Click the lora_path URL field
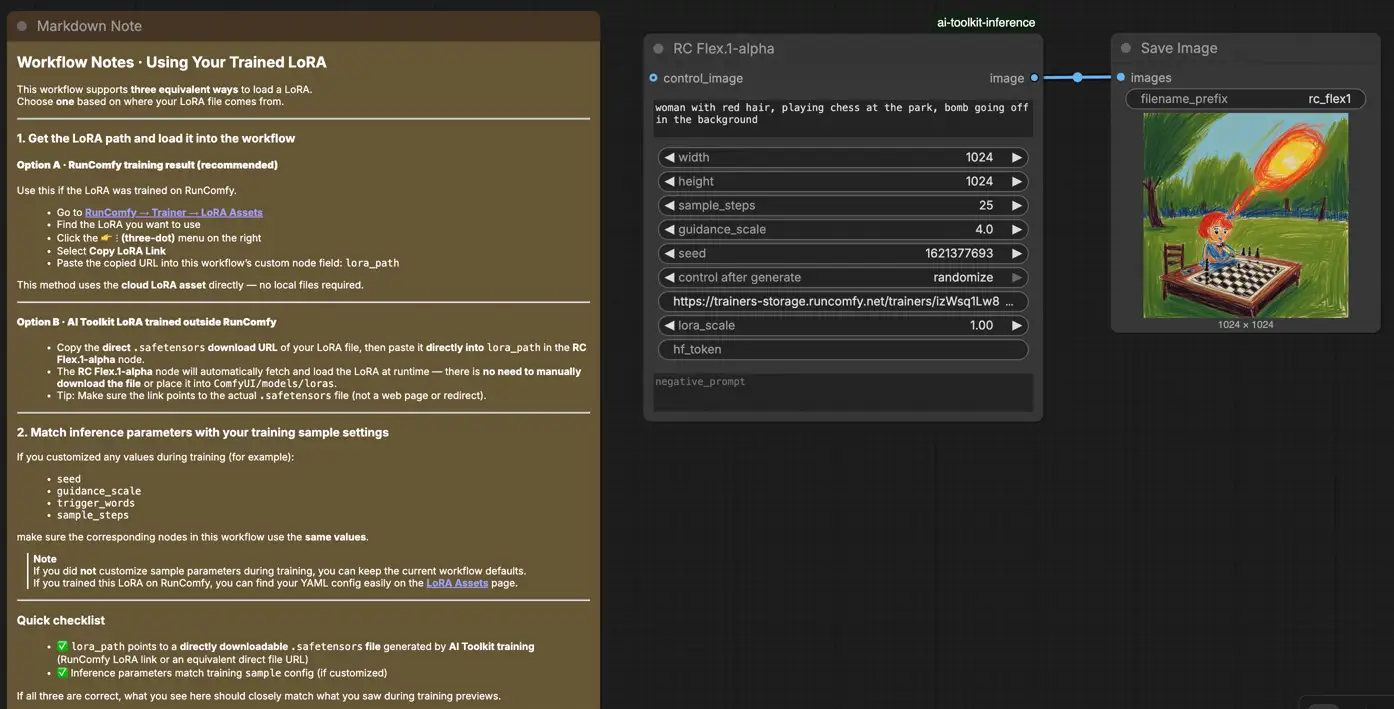This screenshot has width=1394, height=709. coord(843,301)
